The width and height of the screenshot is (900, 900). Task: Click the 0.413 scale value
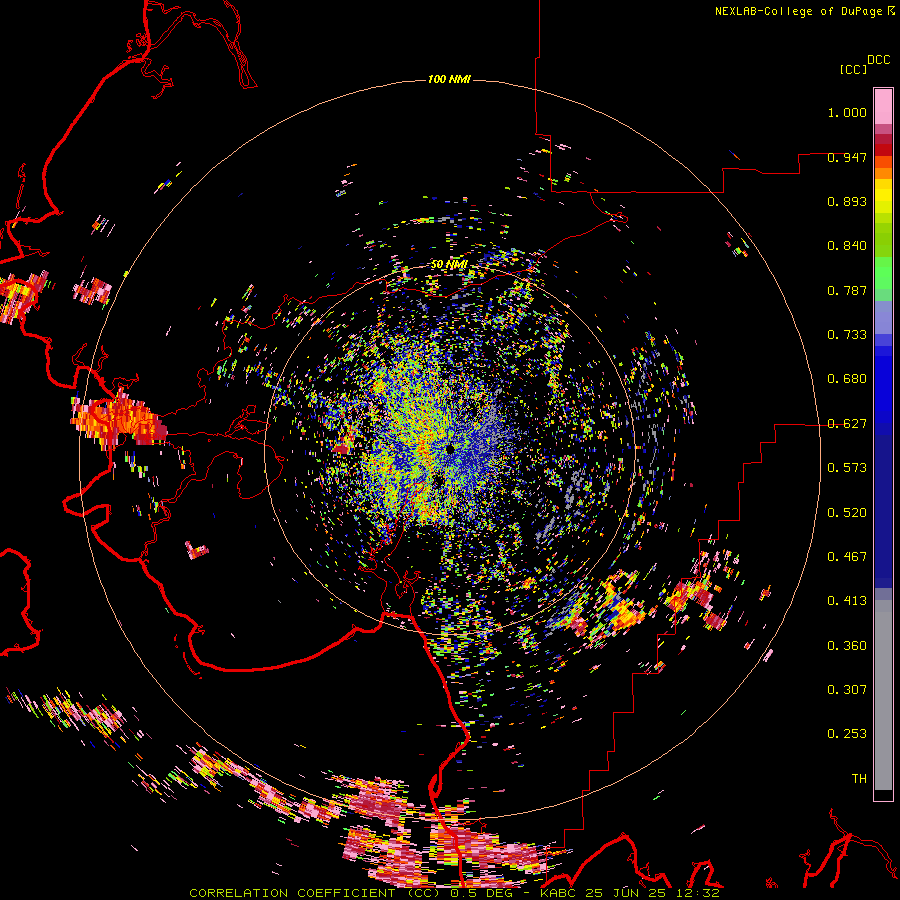847,601
